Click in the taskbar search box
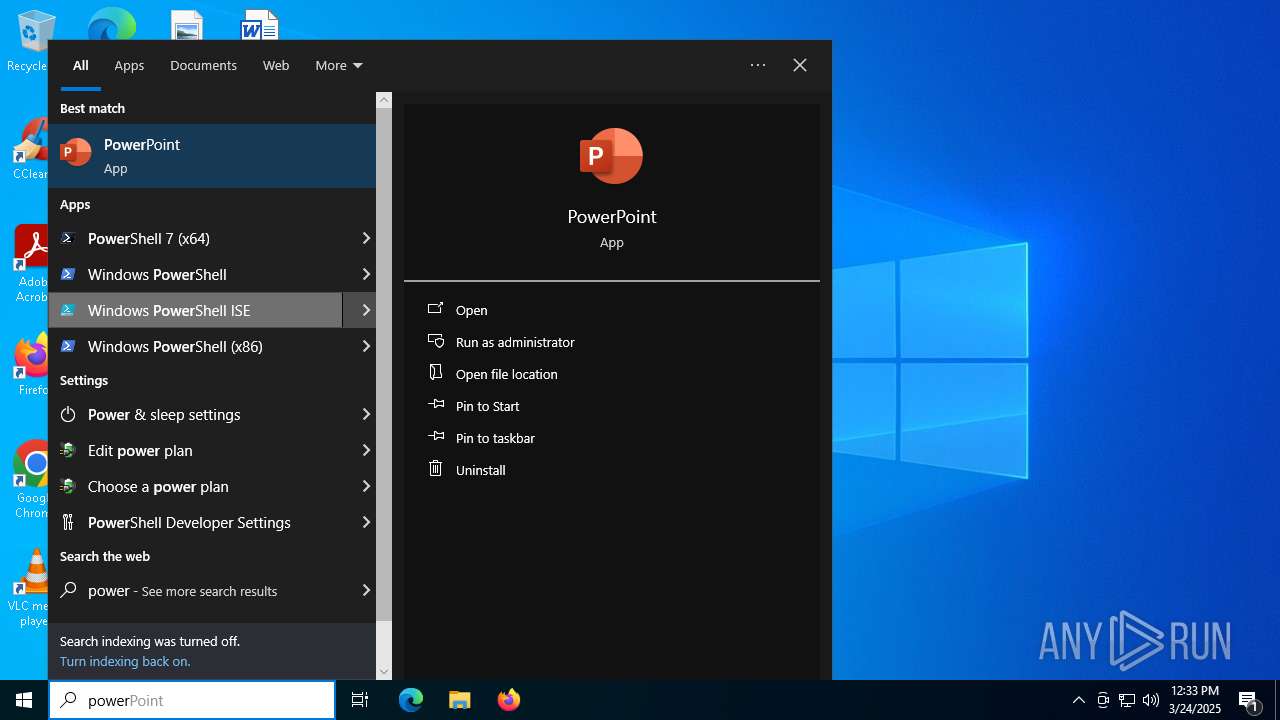 tap(192, 700)
